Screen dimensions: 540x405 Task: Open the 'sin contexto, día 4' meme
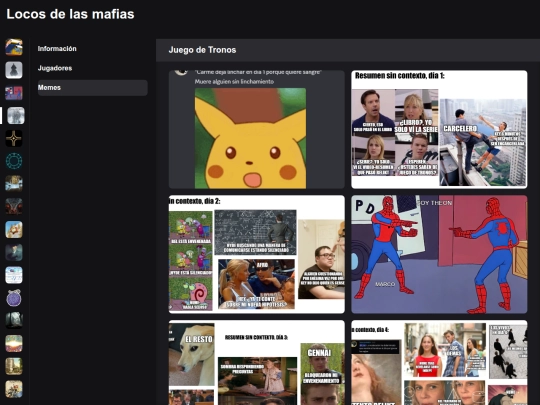click(439, 363)
